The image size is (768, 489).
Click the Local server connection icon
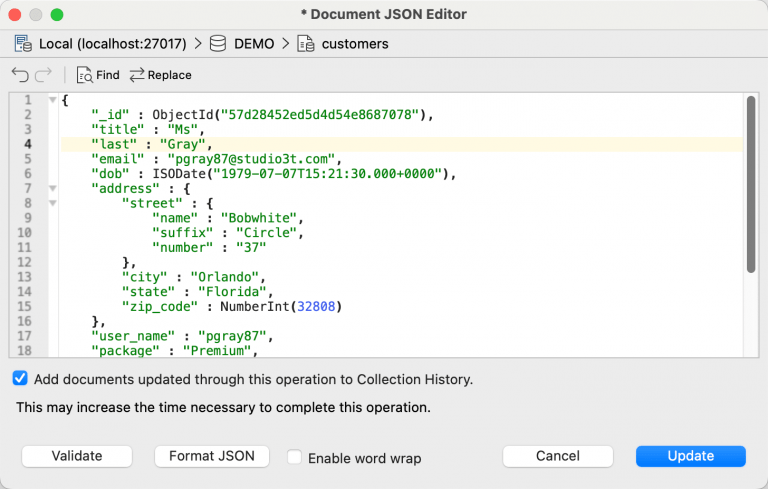tap(23, 44)
